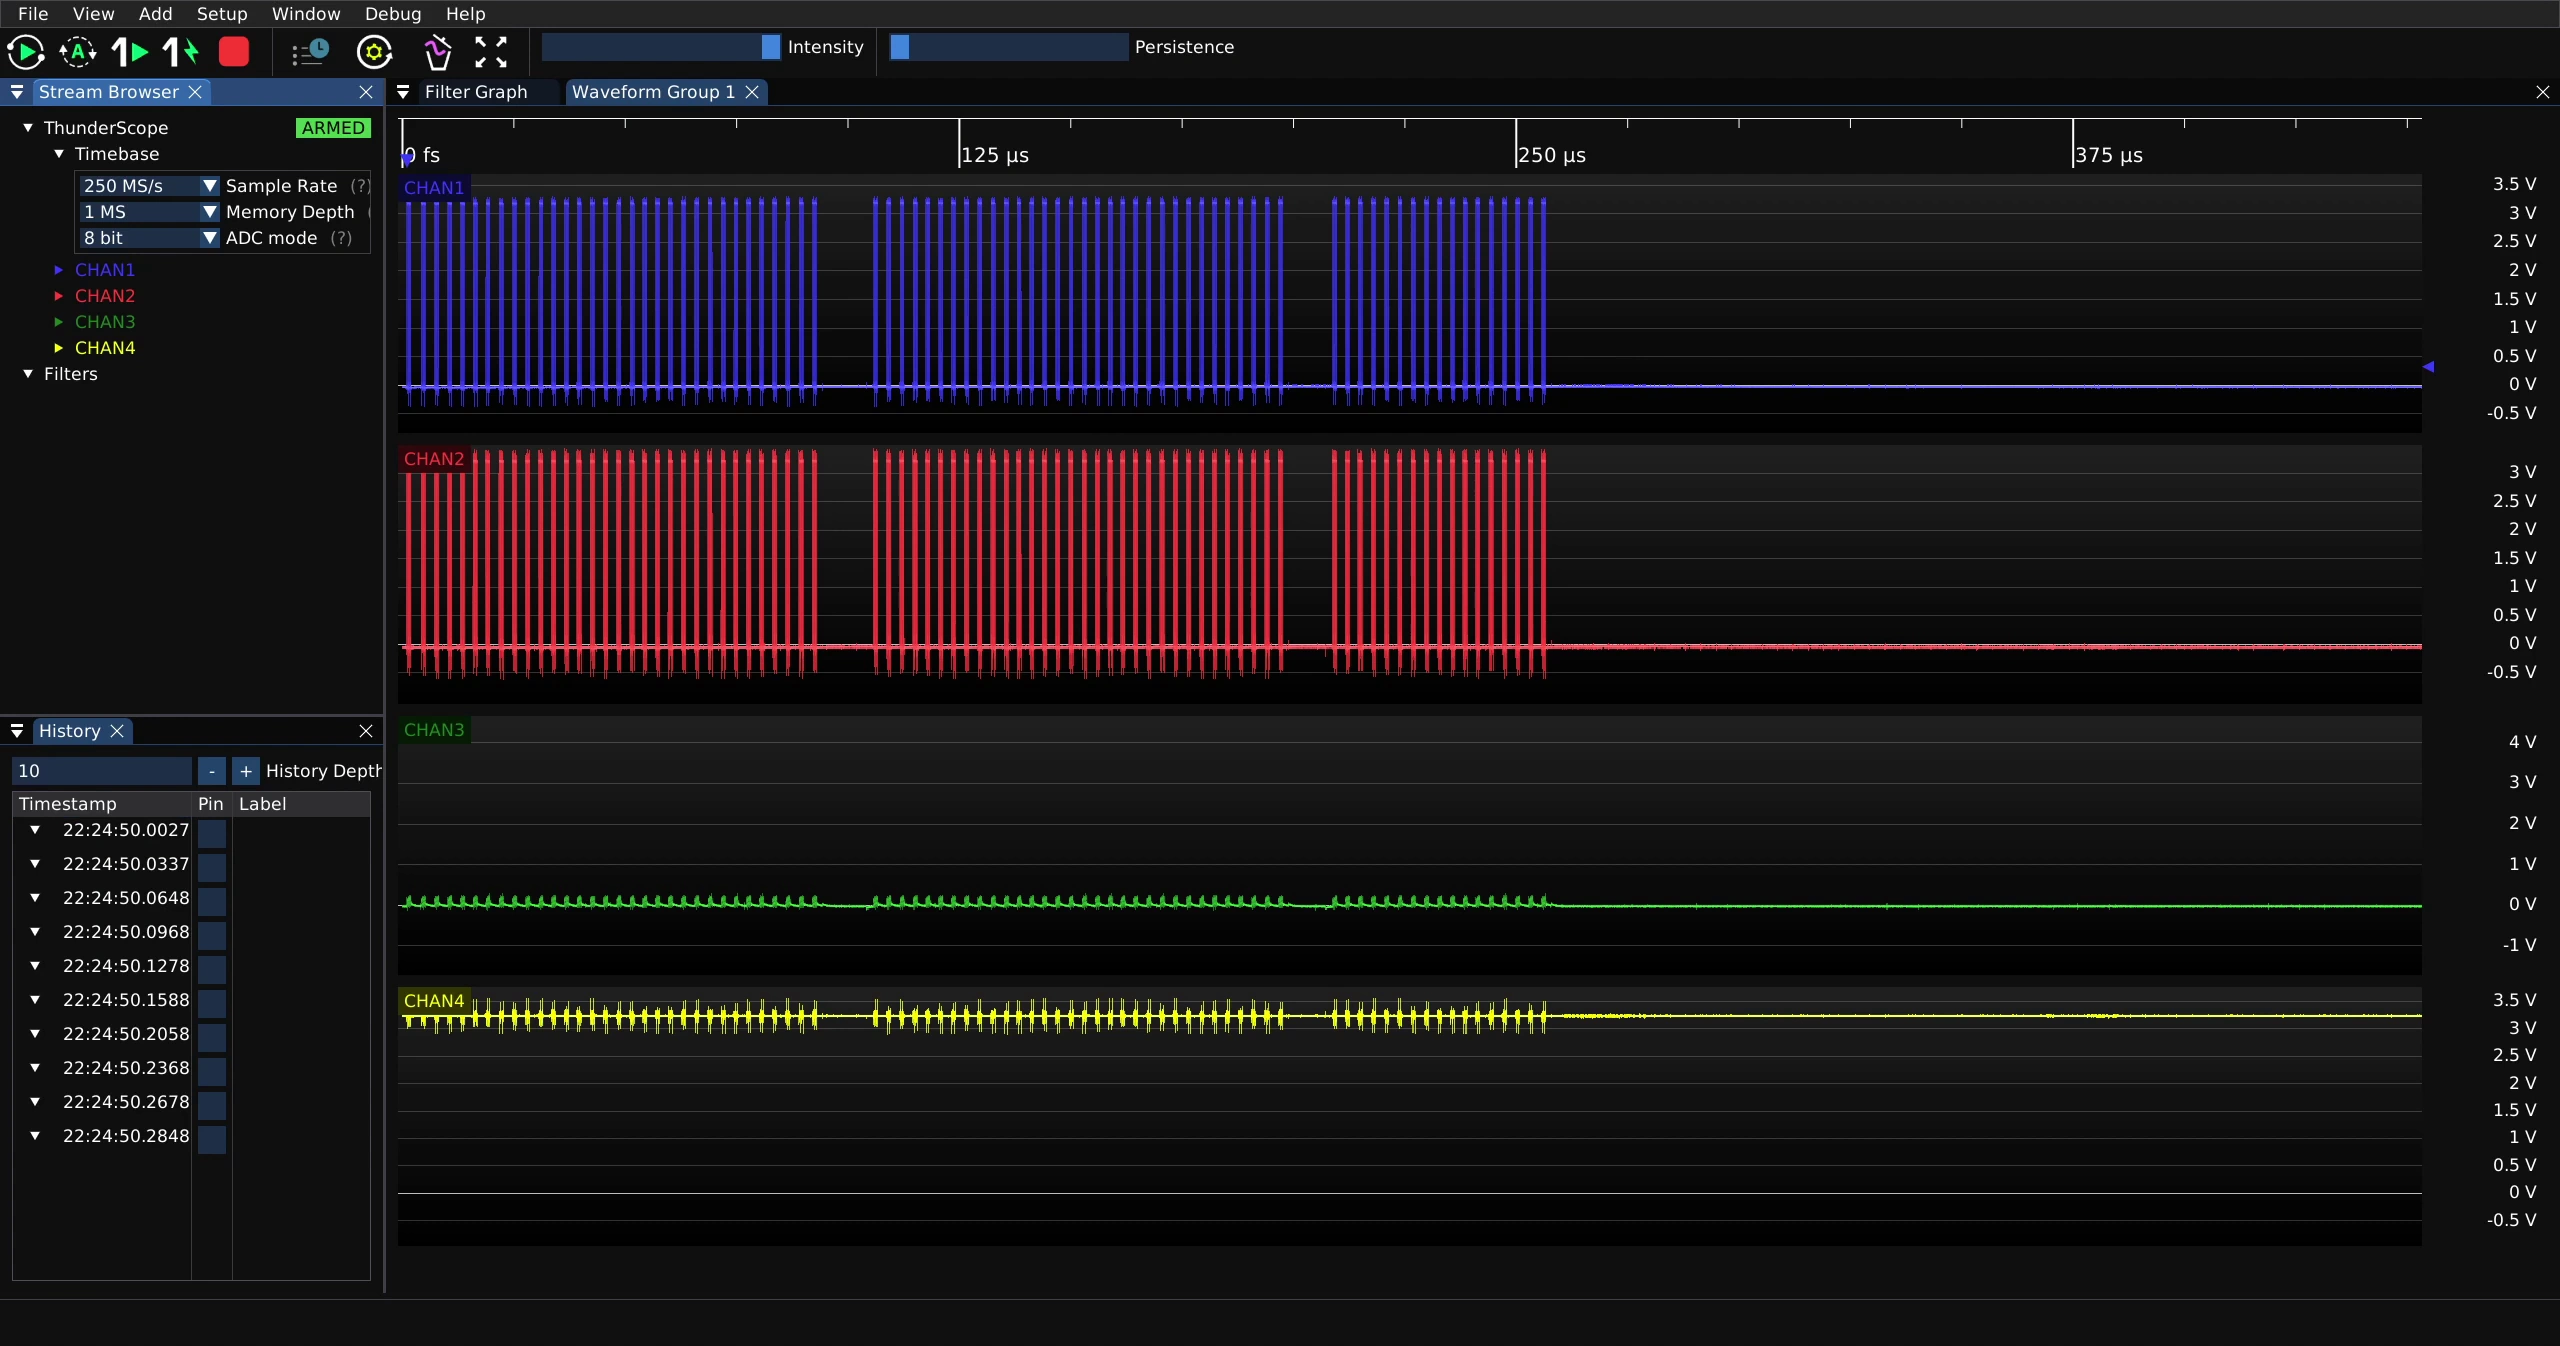Open the Sample Rate 250 MS/s dropdown
The image size is (2560, 1346).
tap(149, 186)
